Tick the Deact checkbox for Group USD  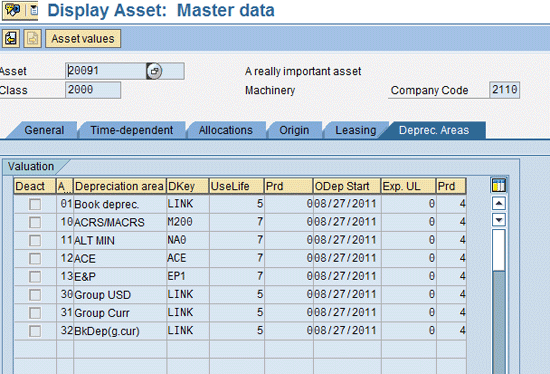pos(35,295)
